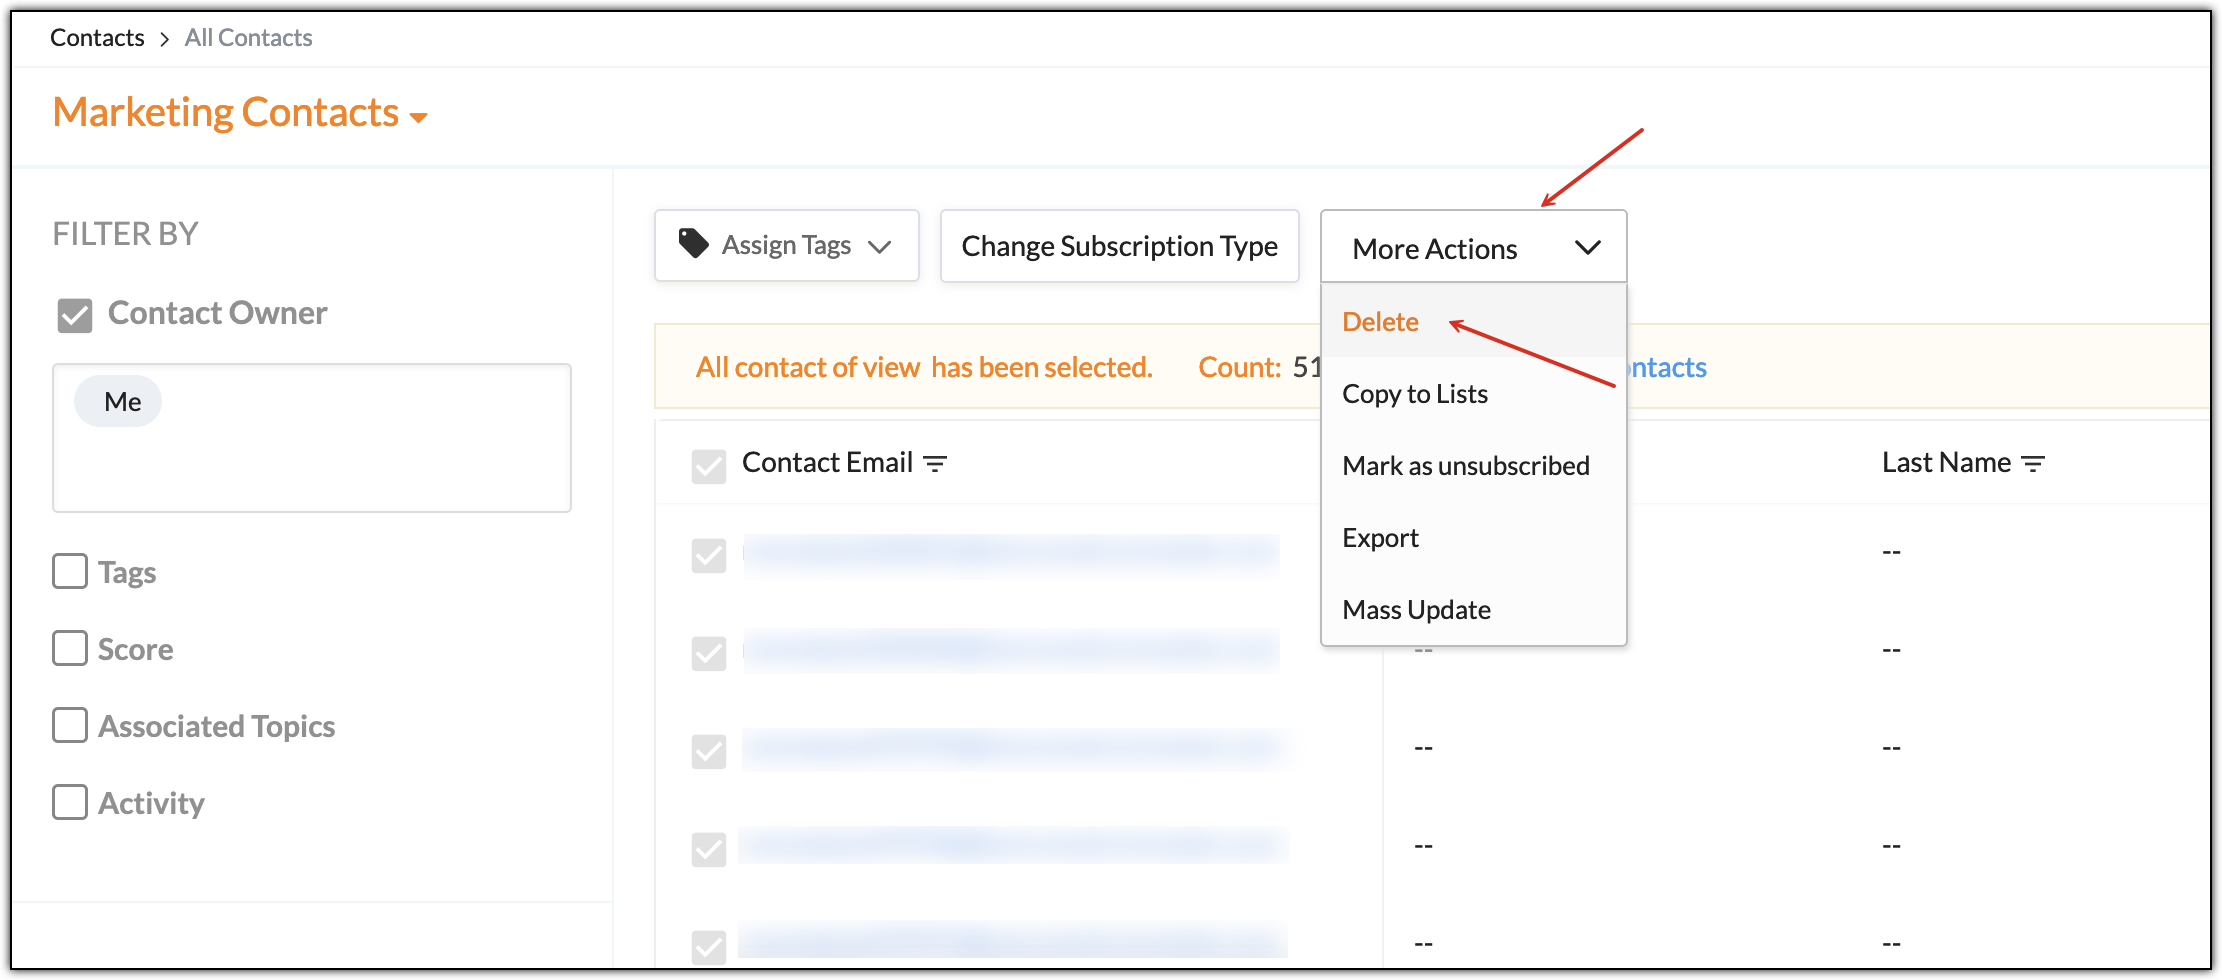The image size is (2222, 980).
Task: Tick the Score filter checkbox
Action: pyautogui.click(x=70, y=648)
